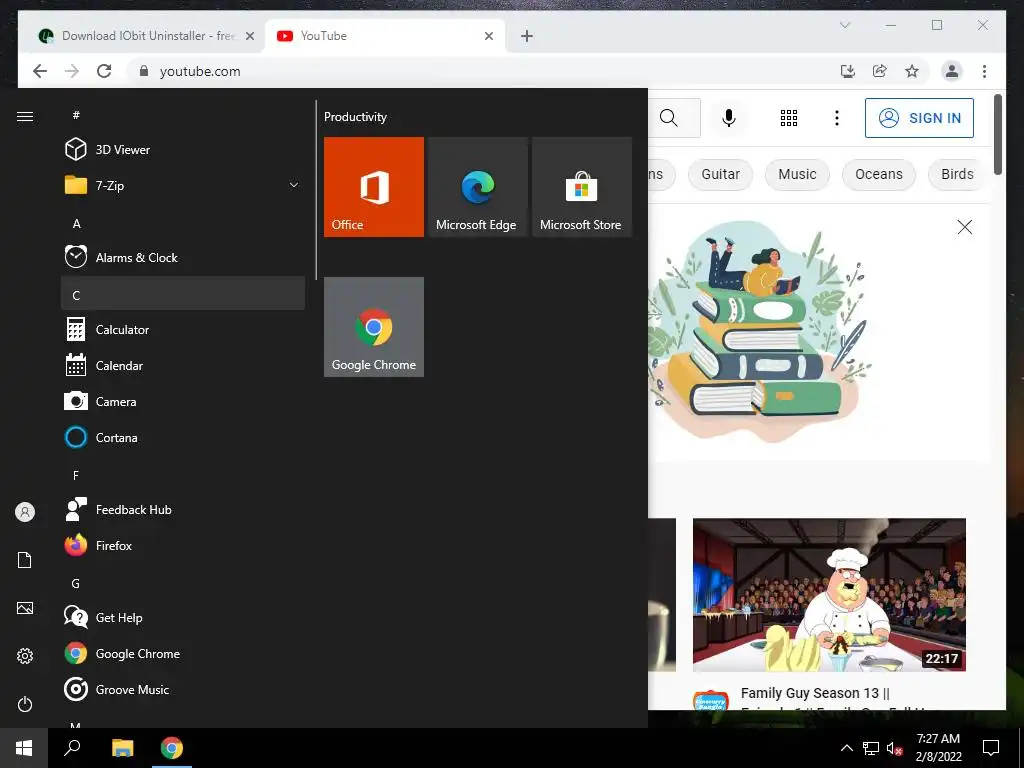Open the user account icon in Start
The image size is (1024, 768).
pyautogui.click(x=25, y=512)
